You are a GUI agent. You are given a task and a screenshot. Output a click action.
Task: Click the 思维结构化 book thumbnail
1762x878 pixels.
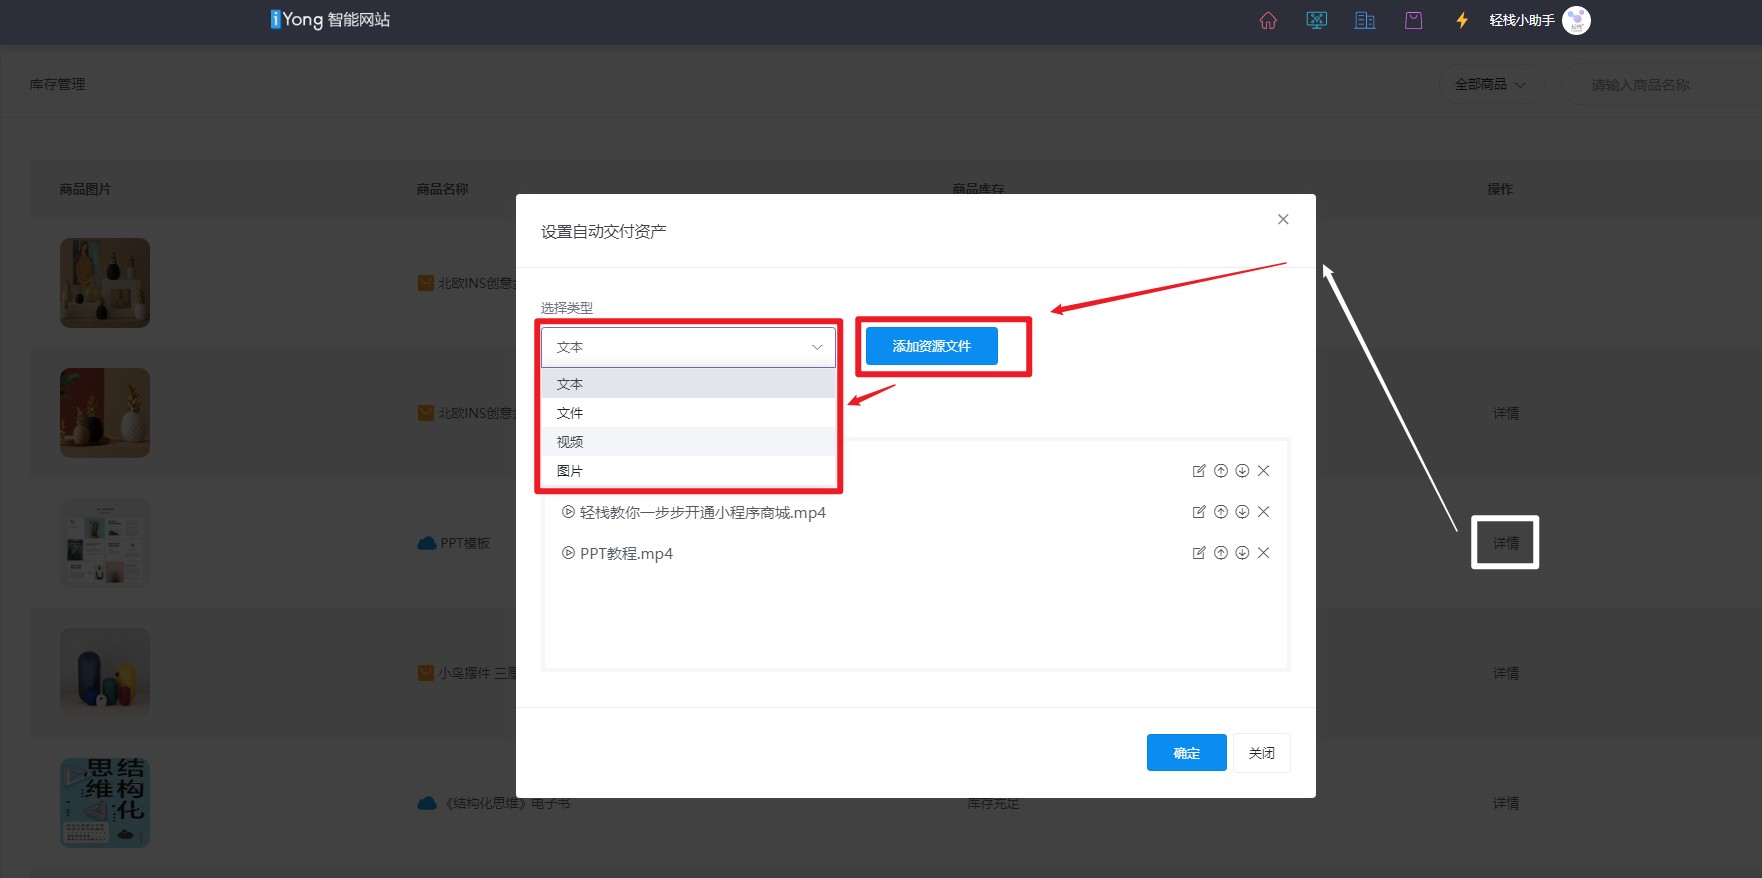click(105, 803)
